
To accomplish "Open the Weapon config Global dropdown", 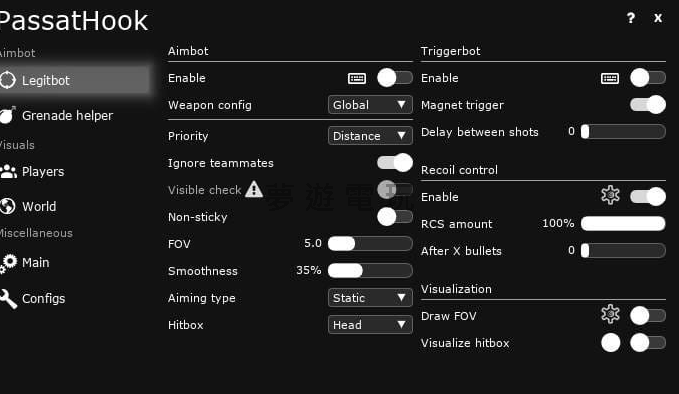I will (x=370, y=105).
